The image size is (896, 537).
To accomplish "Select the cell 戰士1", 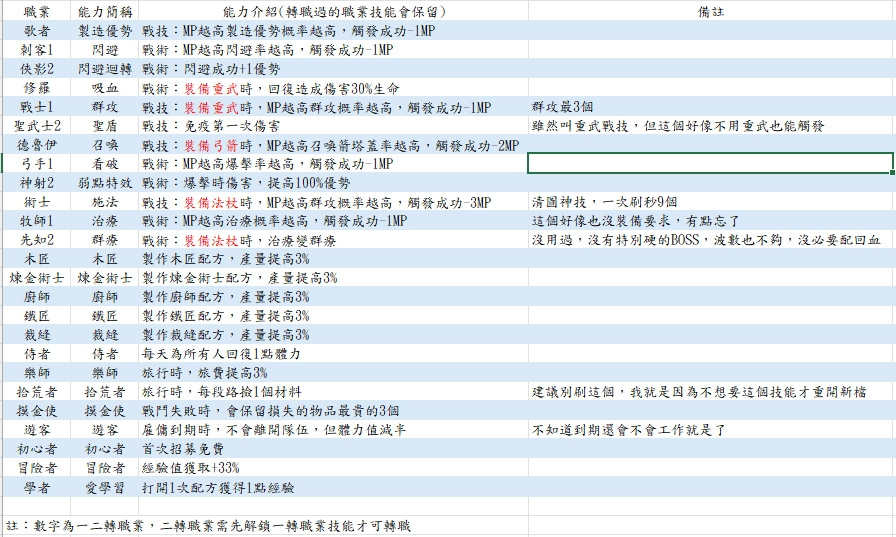I will click(x=37, y=106).
